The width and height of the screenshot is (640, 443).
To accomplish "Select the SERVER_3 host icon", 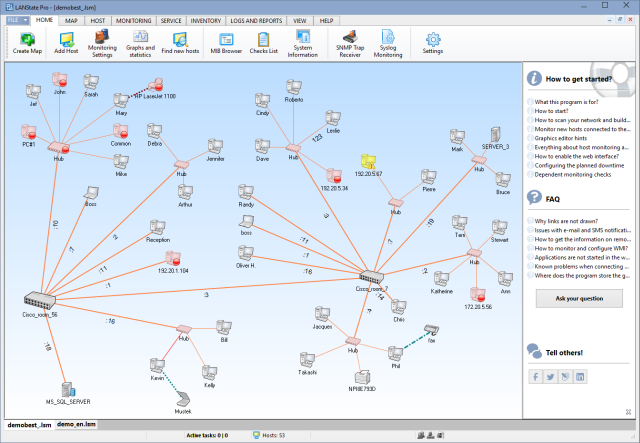I will pos(496,134).
